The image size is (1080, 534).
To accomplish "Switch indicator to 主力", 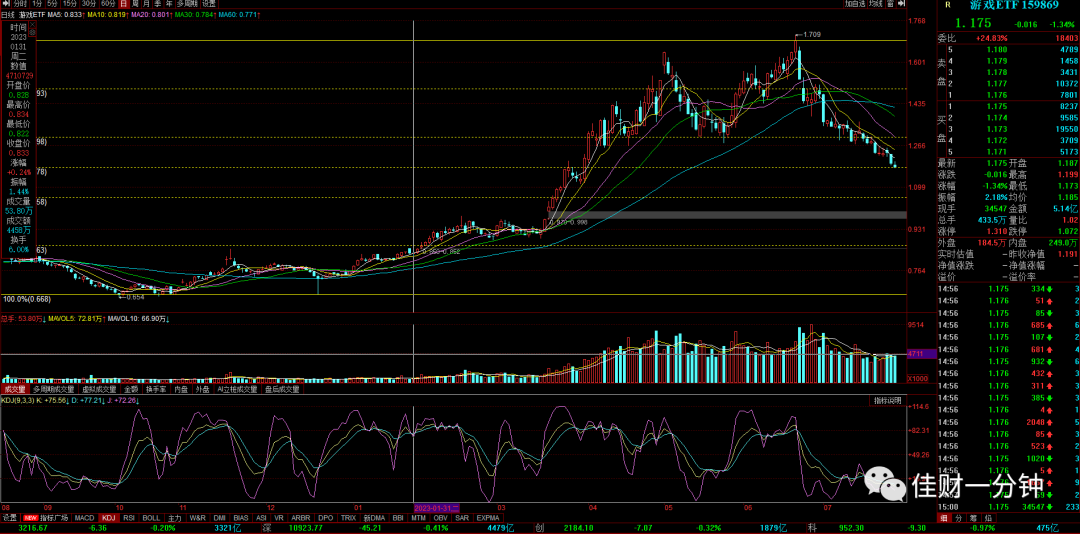I will (x=175, y=517).
